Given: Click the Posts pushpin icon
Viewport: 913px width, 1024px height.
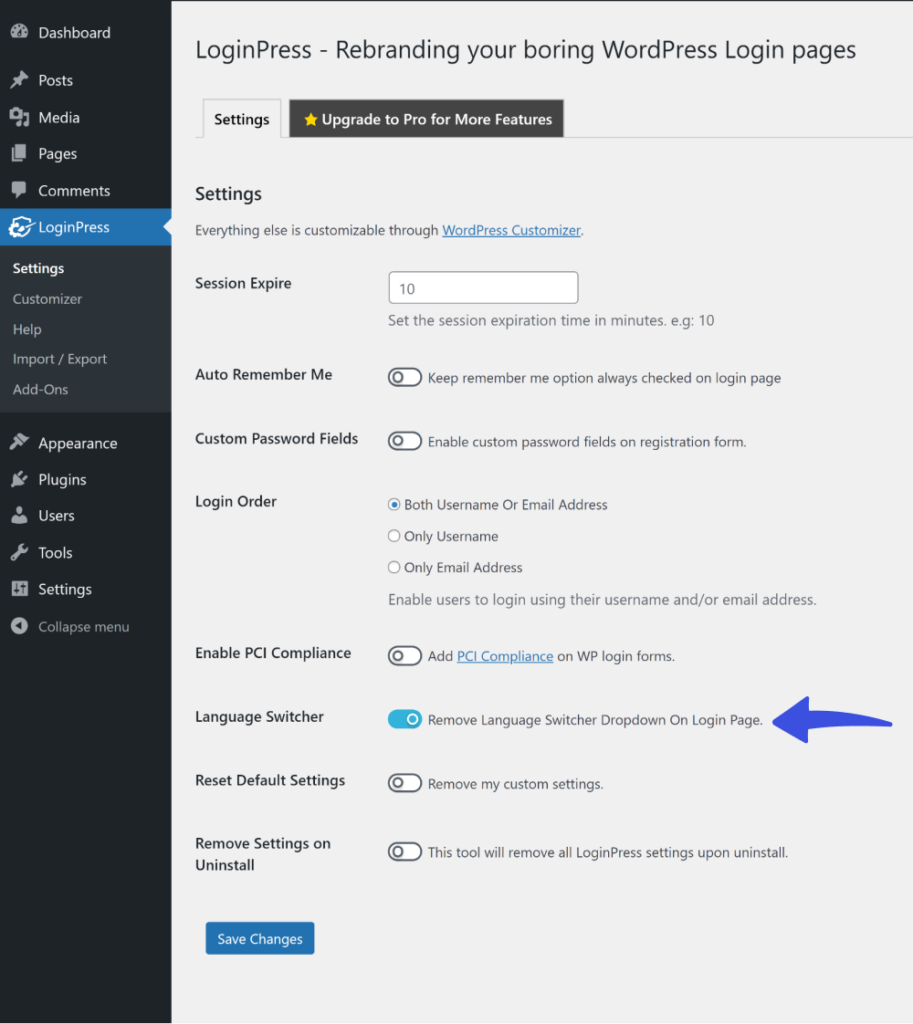Looking at the screenshot, I should (x=20, y=80).
